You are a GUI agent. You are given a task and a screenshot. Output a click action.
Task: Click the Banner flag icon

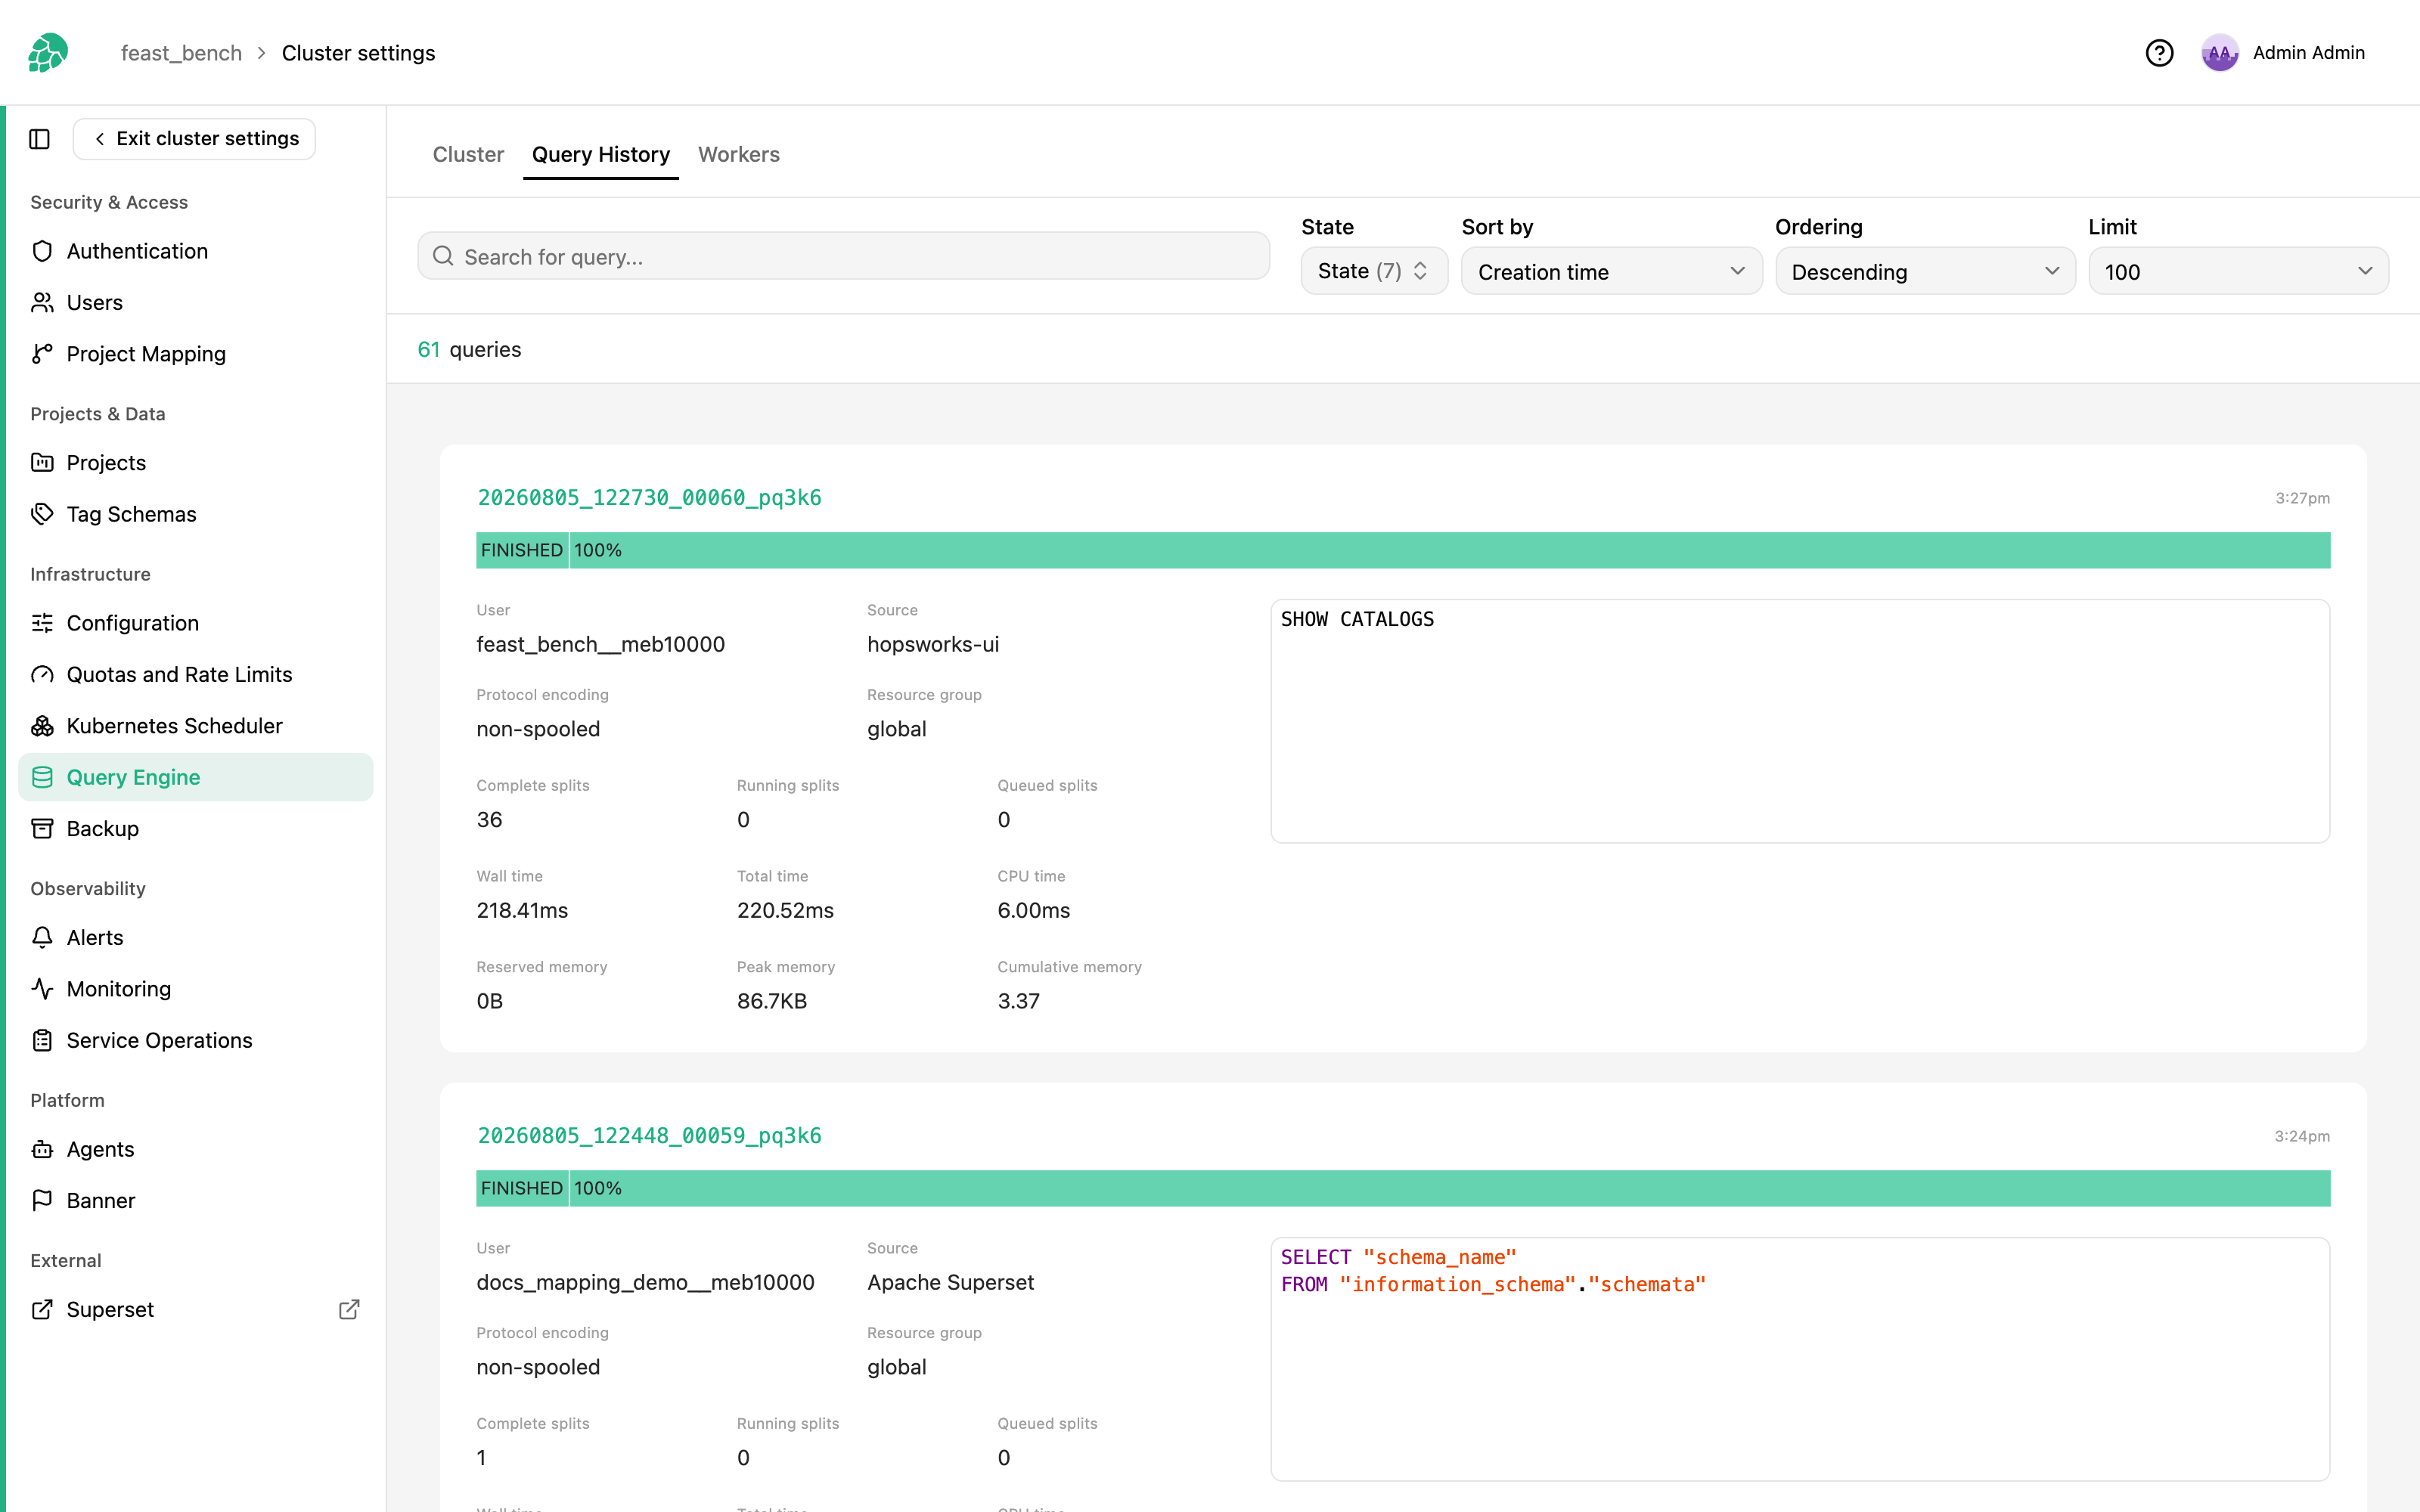[x=42, y=1200]
